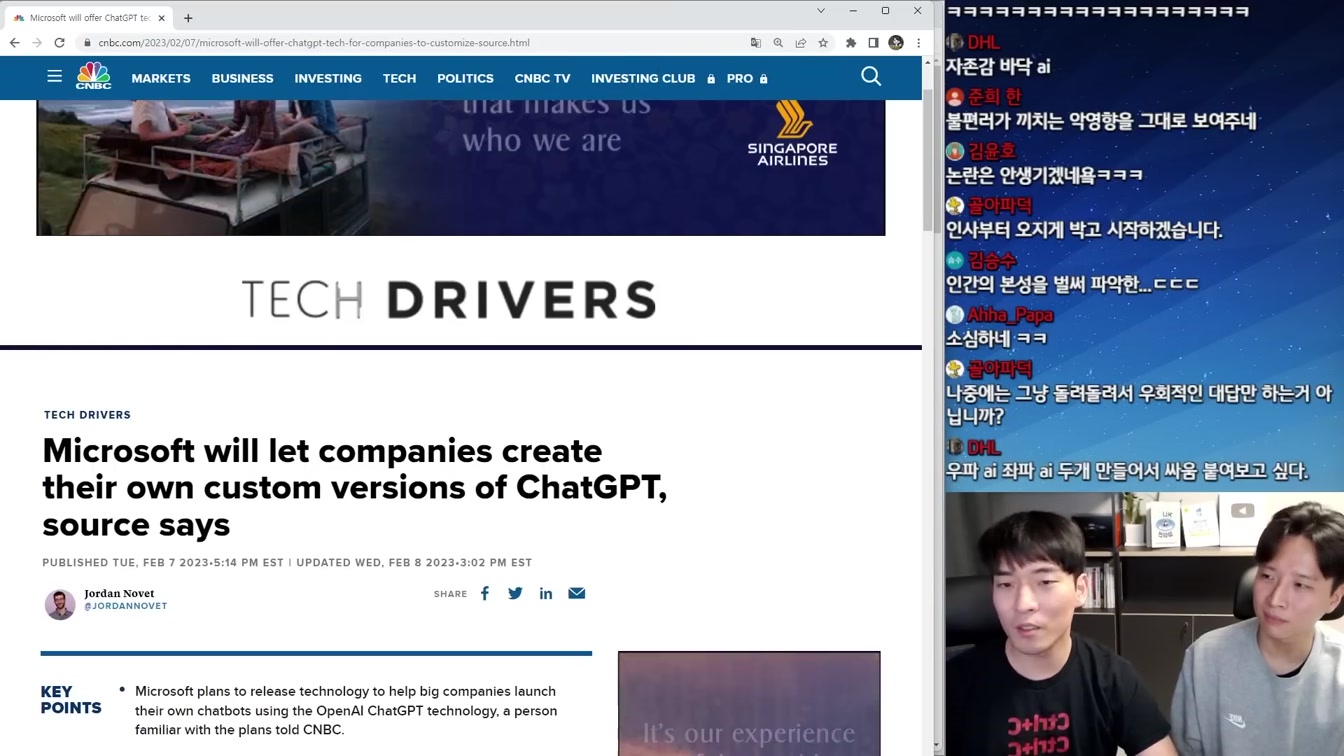Viewport: 1344px width, 756px height.
Task: Open the CNBC site search magnifier
Action: pos(871,77)
